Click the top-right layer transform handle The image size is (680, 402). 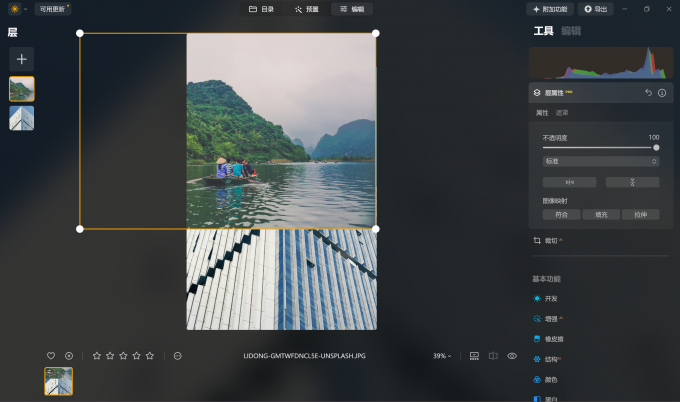click(376, 33)
